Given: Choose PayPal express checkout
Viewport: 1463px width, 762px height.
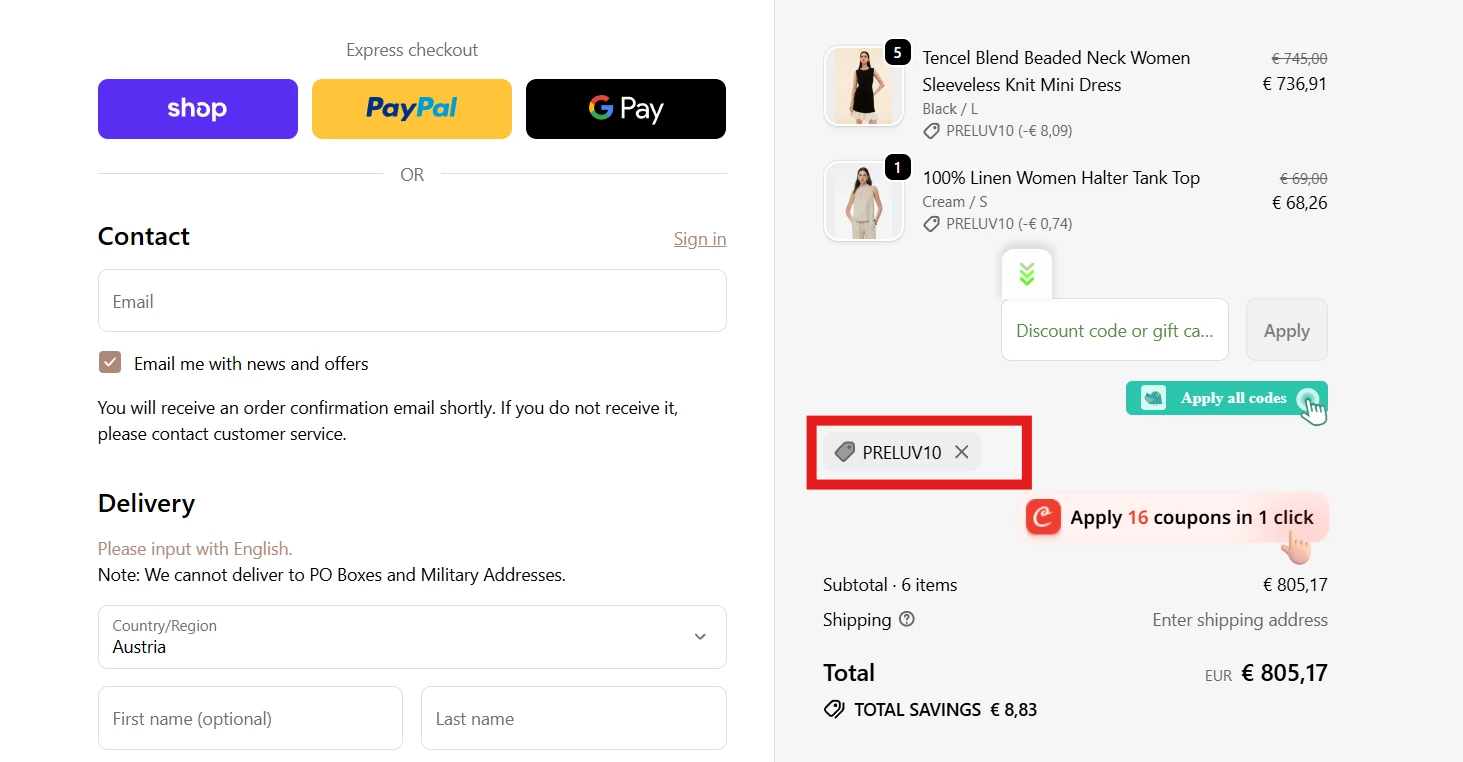Looking at the screenshot, I should 412,109.
